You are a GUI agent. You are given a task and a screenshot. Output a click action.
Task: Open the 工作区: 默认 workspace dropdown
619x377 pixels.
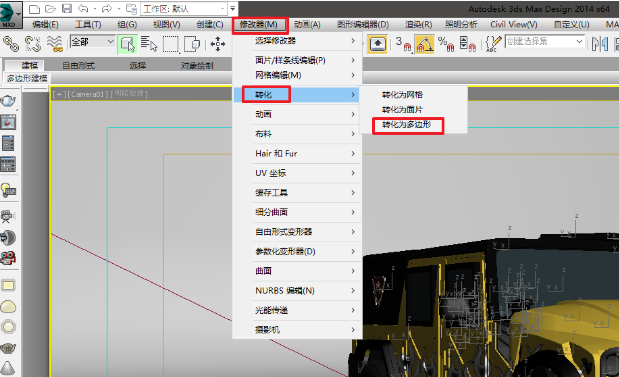point(184,8)
